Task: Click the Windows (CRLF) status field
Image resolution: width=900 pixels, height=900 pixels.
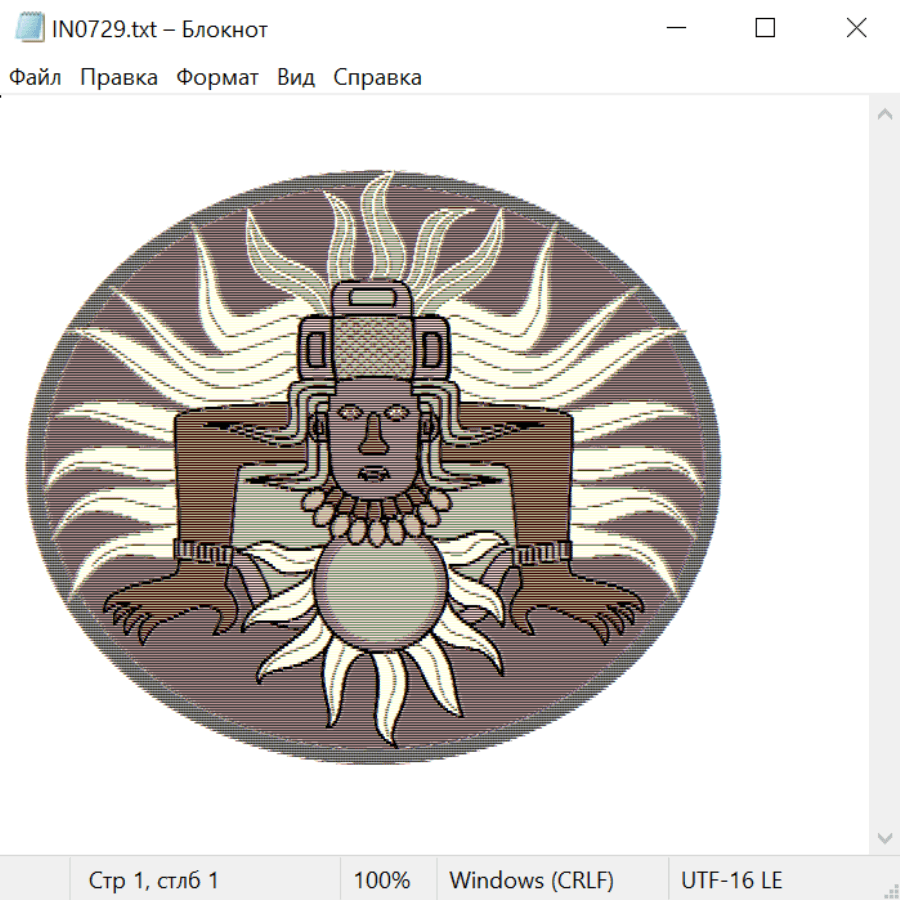Action: 531,881
